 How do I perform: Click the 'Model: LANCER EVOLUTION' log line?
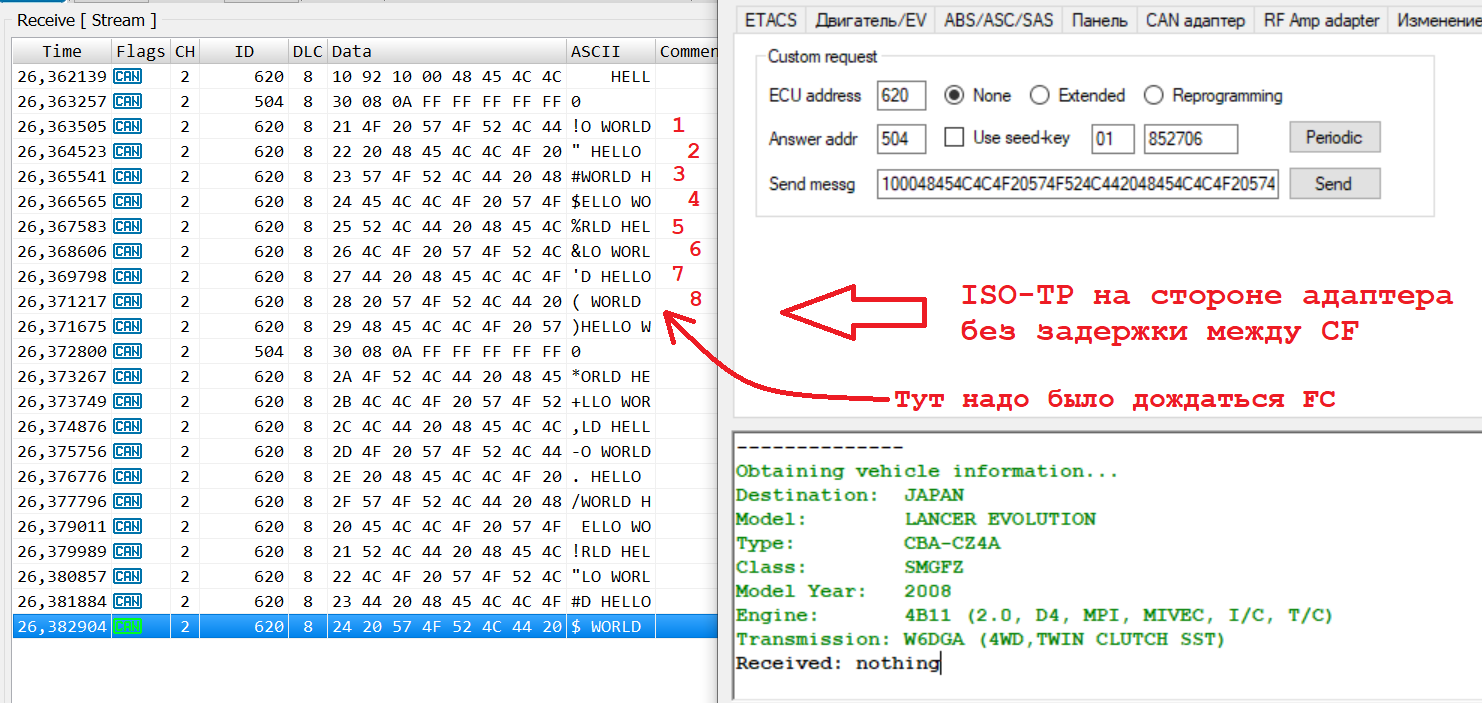pyautogui.click(x=916, y=519)
